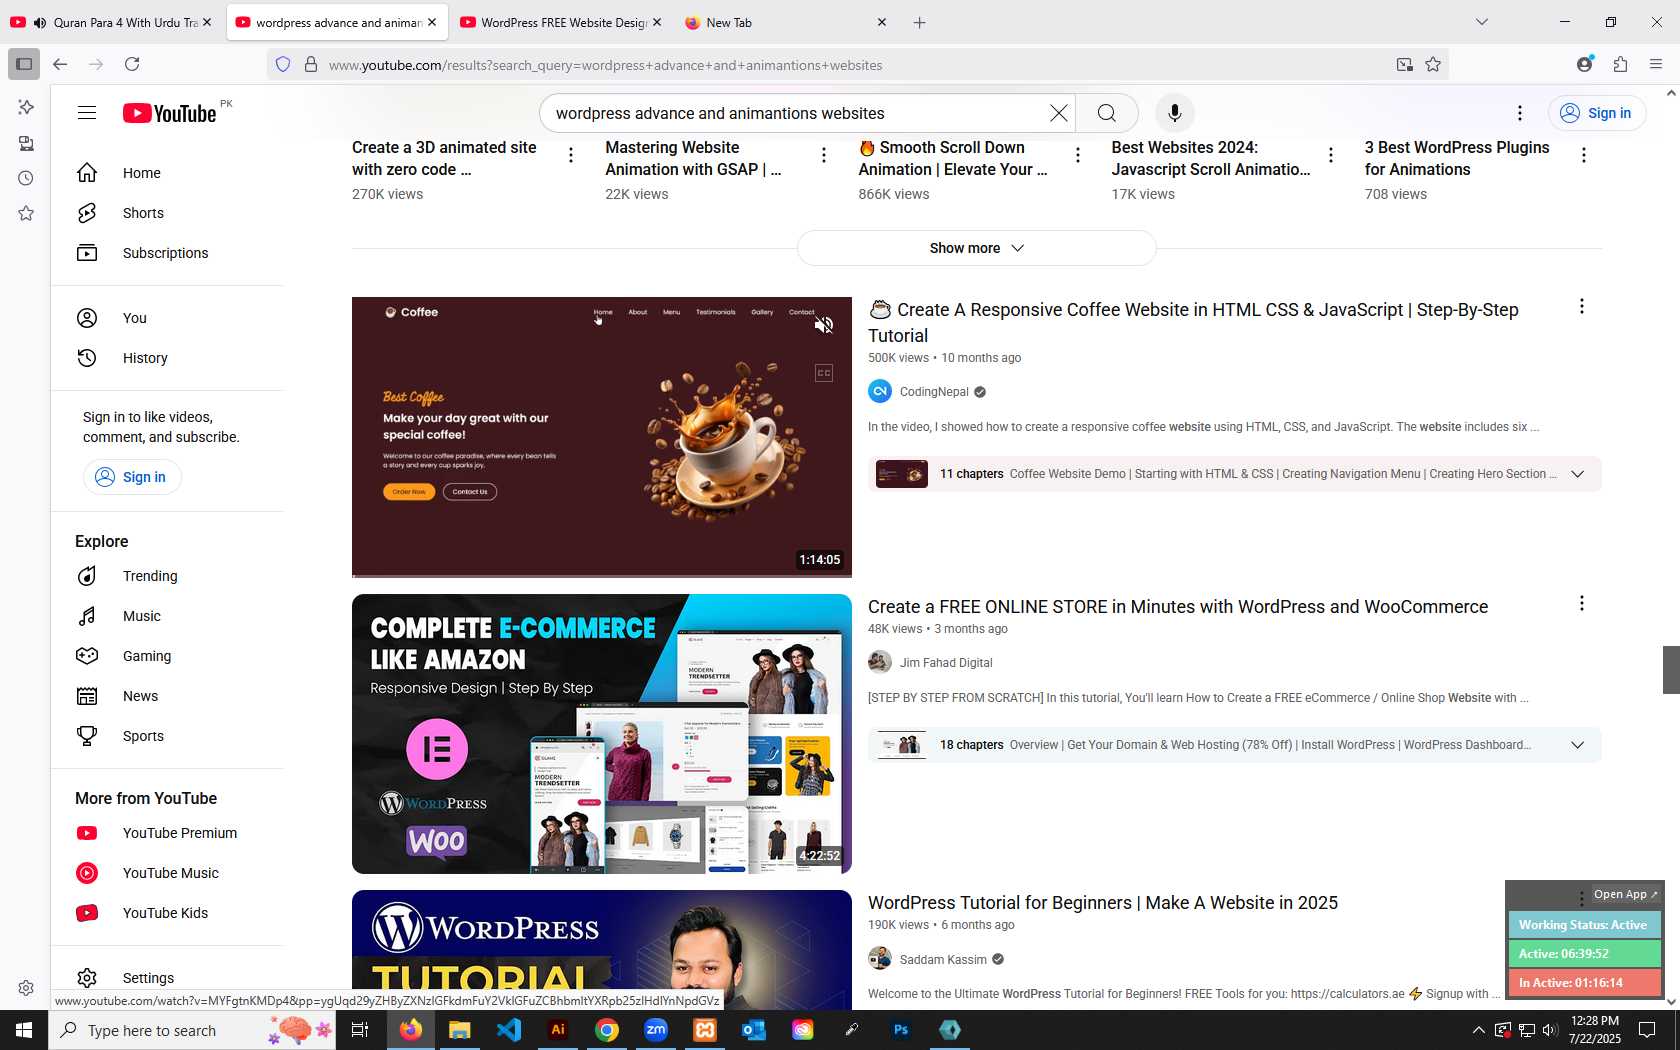The image size is (1680, 1050).
Task: Open a new browser tab
Action: (x=919, y=22)
